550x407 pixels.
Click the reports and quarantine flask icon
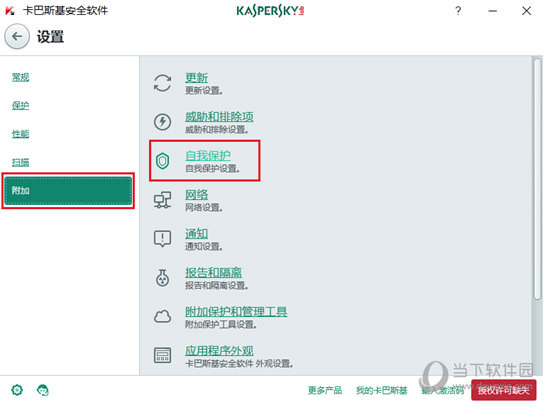(x=162, y=278)
